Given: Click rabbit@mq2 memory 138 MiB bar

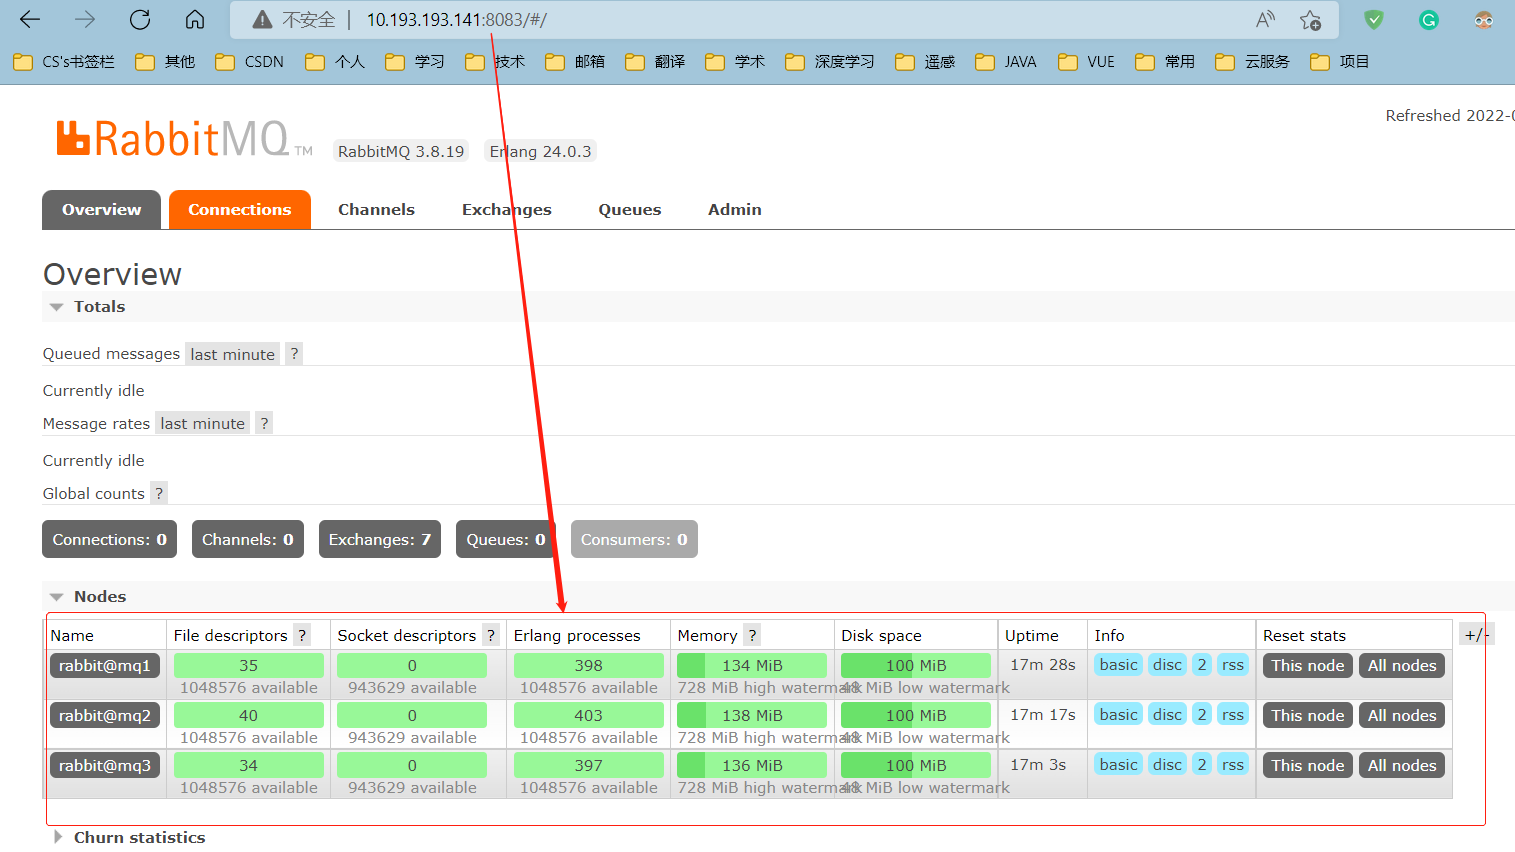Looking at the screenshot, I should click(752, 716).
